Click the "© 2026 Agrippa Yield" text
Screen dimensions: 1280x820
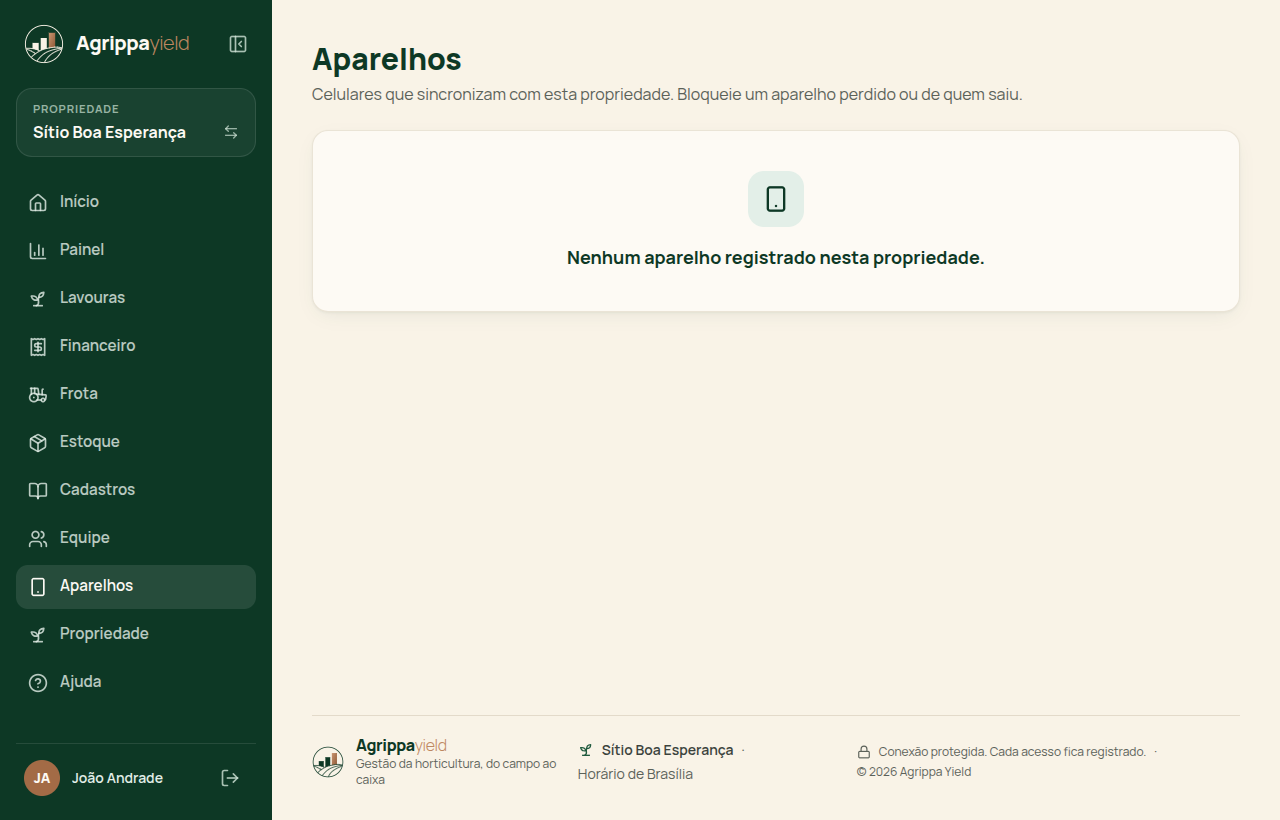coord(914,772)
